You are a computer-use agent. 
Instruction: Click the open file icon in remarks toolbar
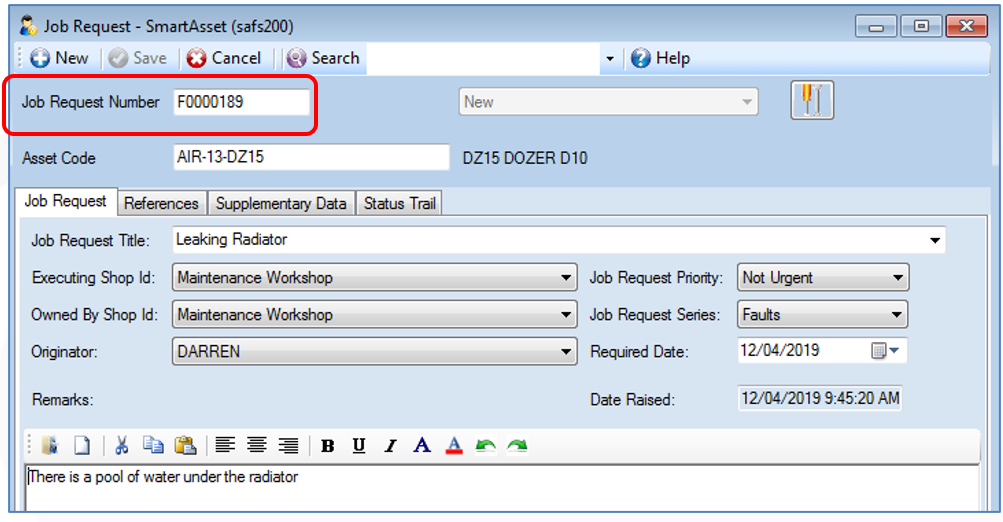[x=50, y=445]
